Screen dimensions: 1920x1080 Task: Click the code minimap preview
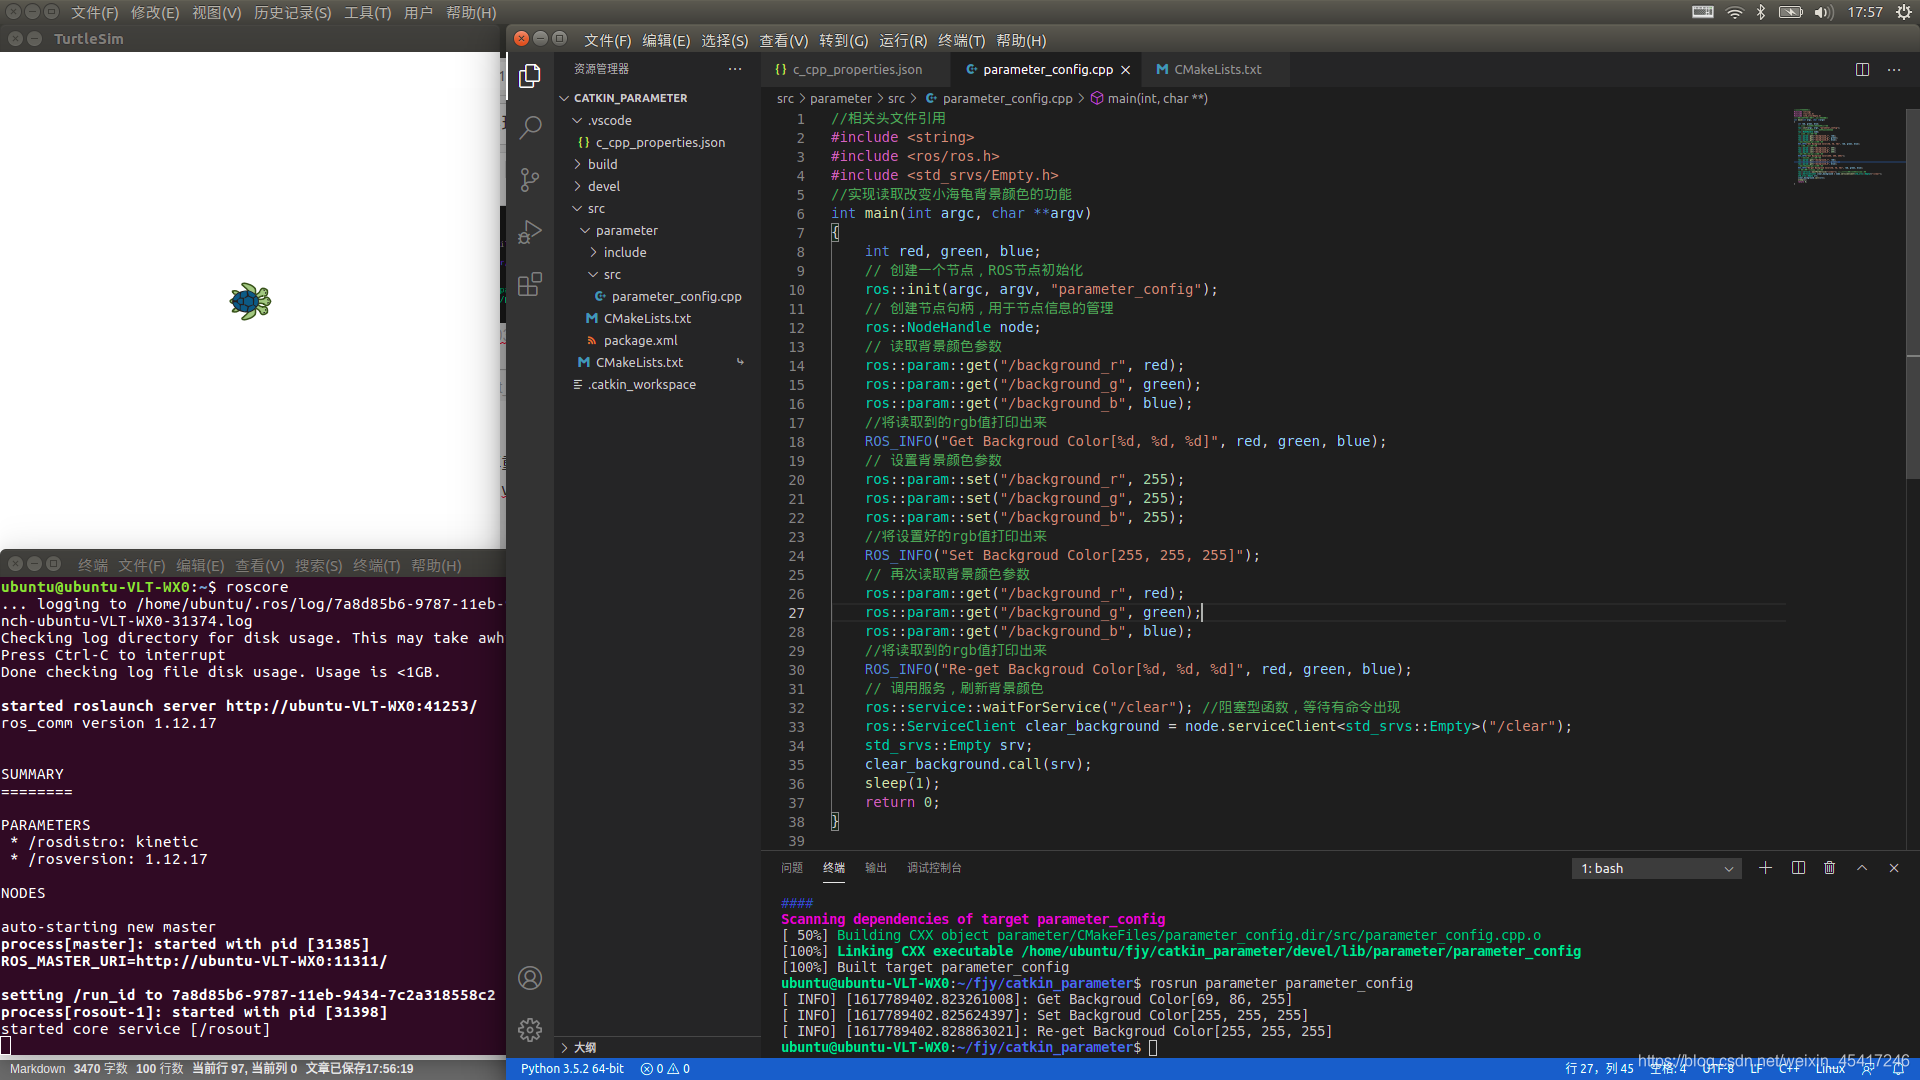point(1838,145)
